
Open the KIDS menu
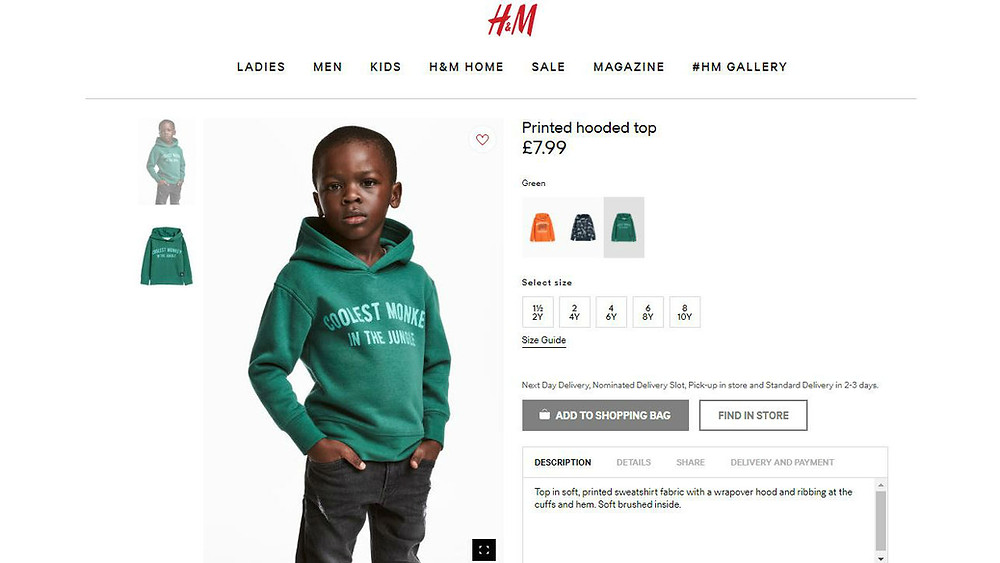pyautogui.click(x=385, y=67)
